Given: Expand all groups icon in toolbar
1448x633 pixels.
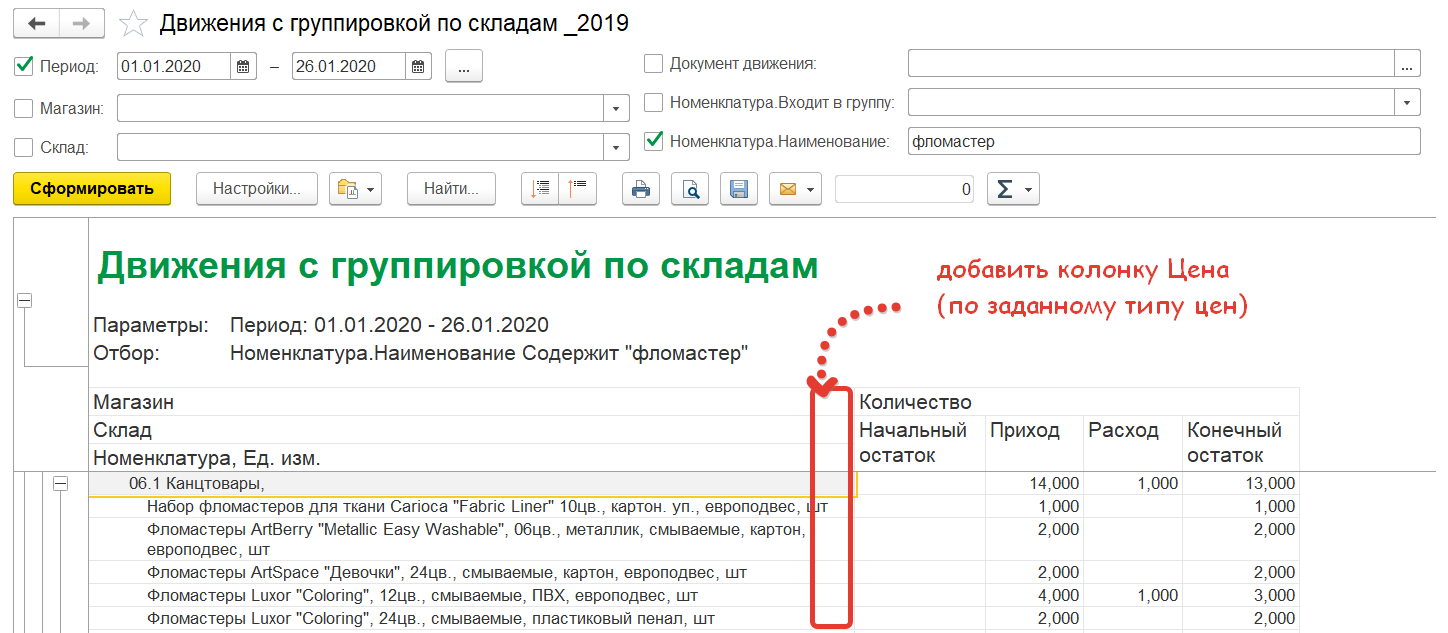Looking at the screenshot, I should pos(541,188).
